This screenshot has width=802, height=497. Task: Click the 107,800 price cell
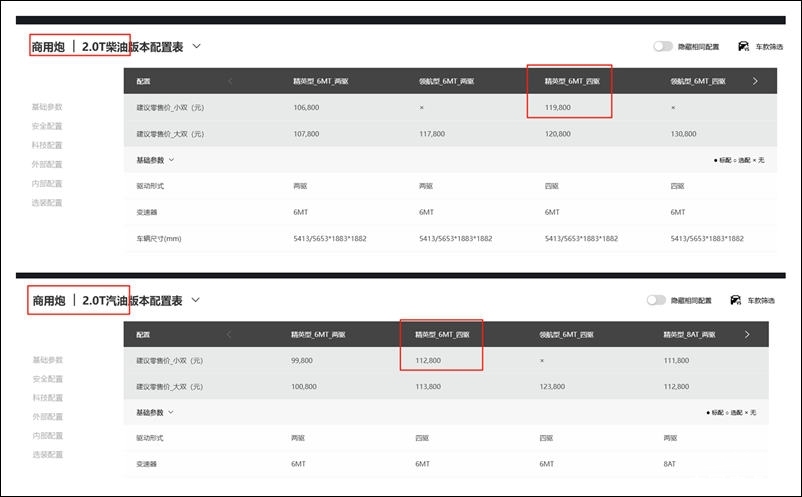pyautogui.click(x=306, y=134)
